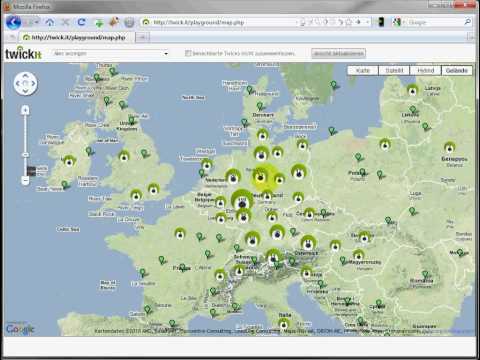Click the twick marker in western Ireland
This screenshot has width=480, height=360.
coord(69,162)
